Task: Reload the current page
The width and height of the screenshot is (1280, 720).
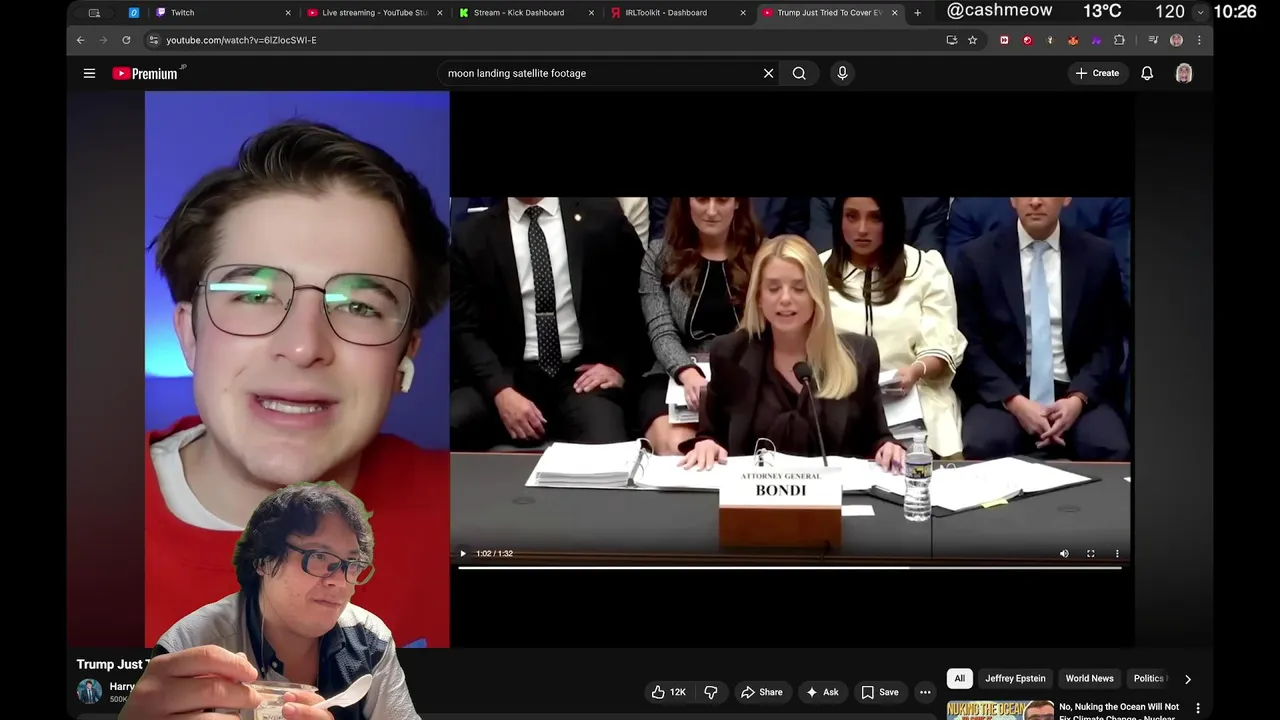Action: [126, 40]
